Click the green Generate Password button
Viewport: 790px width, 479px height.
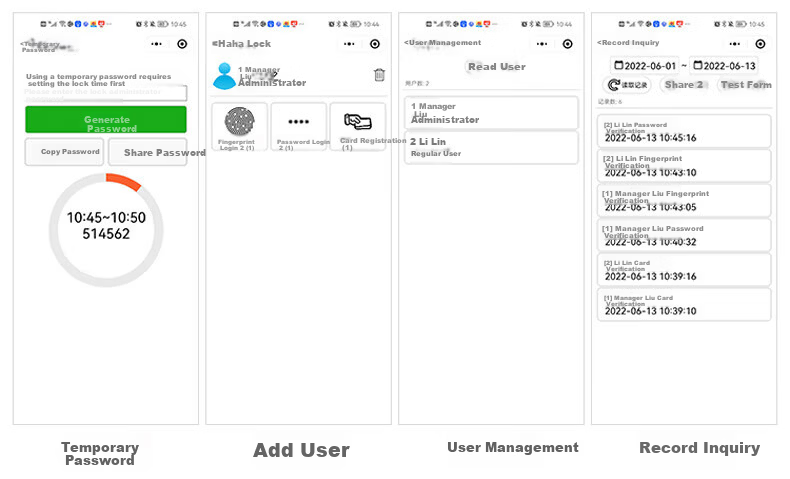106,119
